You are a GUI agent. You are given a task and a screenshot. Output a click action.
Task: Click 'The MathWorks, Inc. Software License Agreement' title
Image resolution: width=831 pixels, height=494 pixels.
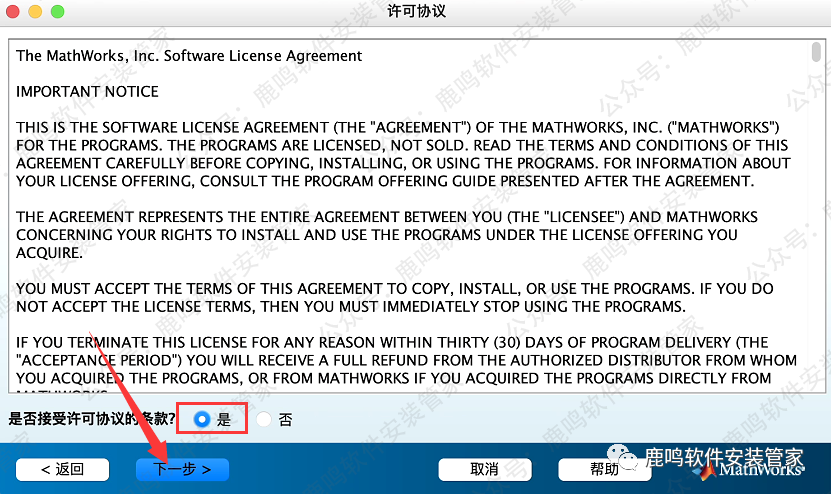[x=189, y=56]
